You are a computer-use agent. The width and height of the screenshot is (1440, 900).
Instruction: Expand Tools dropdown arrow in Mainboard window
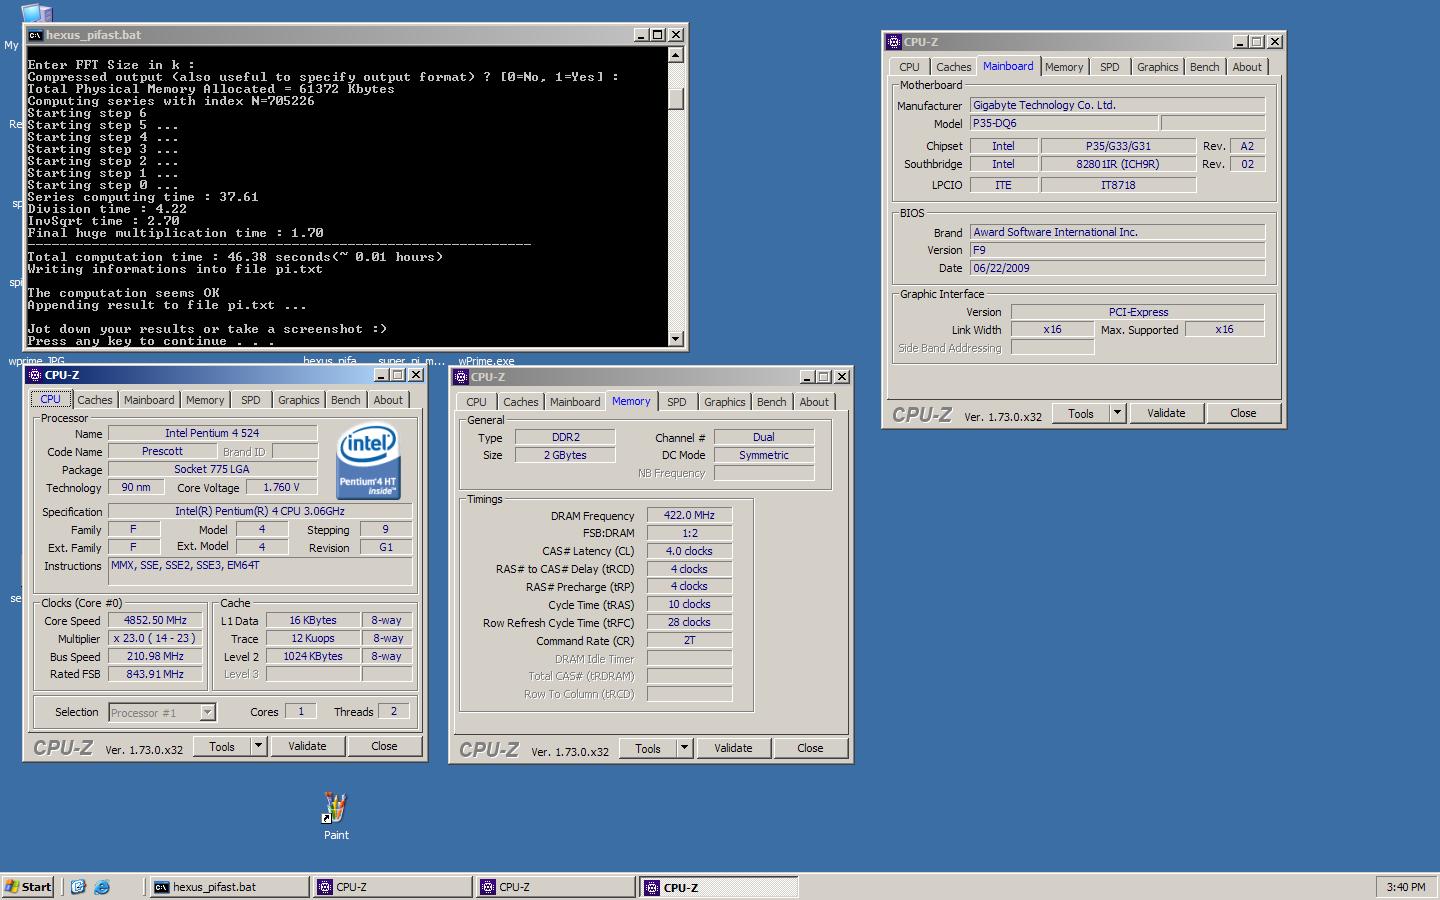coord(1117,413)
